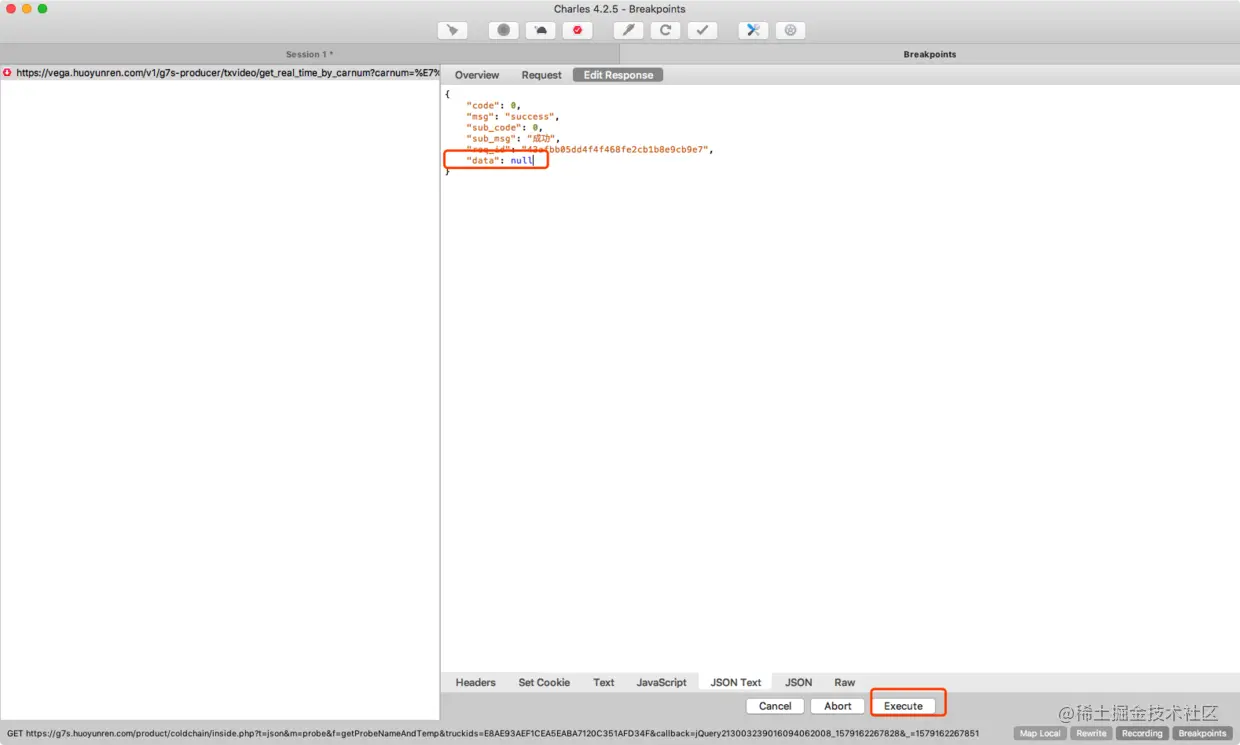1240x745 pixels.
Task: Click the "code": 0 line in editor
Action: click(x=493, y=105)
